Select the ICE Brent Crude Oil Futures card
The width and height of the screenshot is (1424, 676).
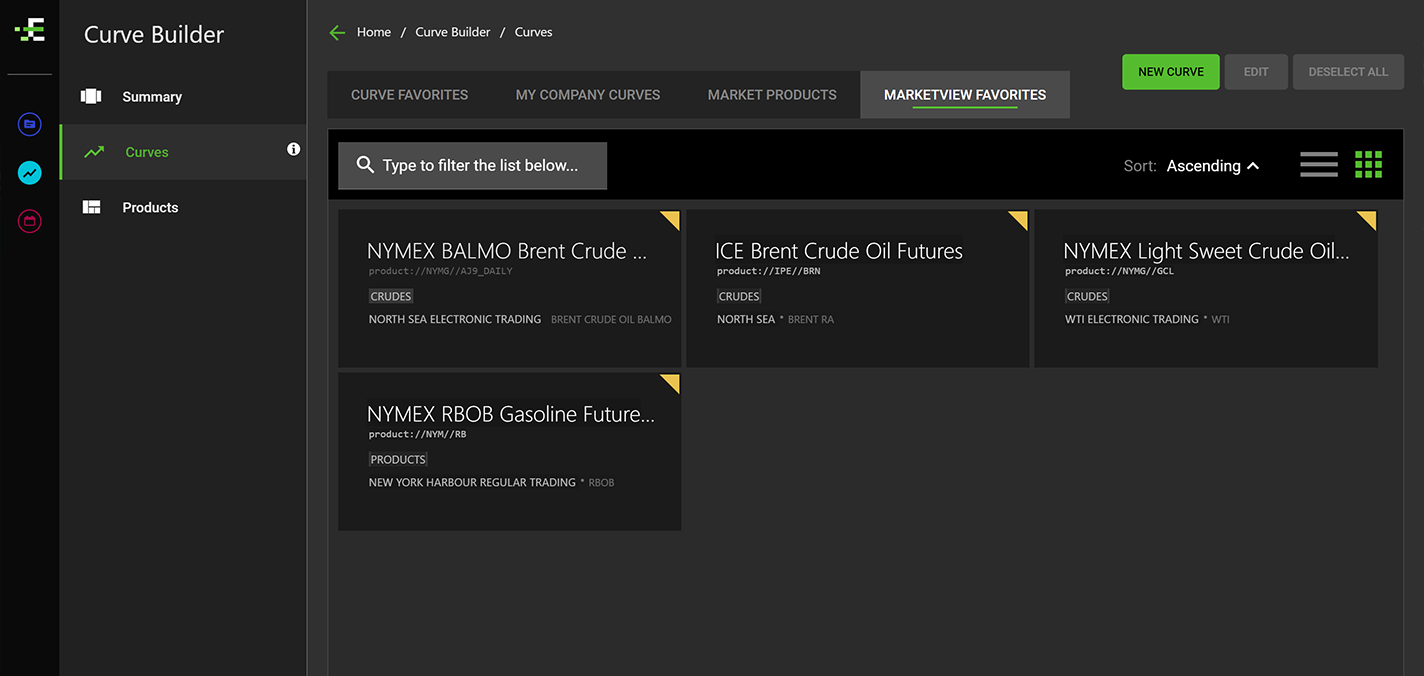click(x=858, y=288)
